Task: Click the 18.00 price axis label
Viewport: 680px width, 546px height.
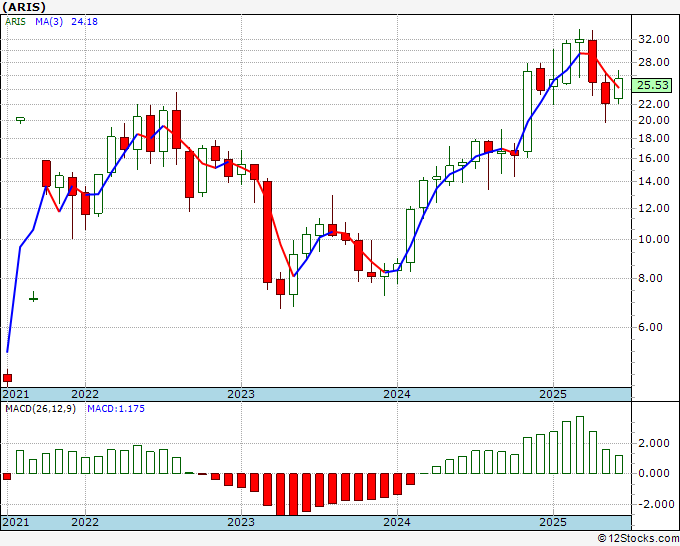Action: pos(654,138)
